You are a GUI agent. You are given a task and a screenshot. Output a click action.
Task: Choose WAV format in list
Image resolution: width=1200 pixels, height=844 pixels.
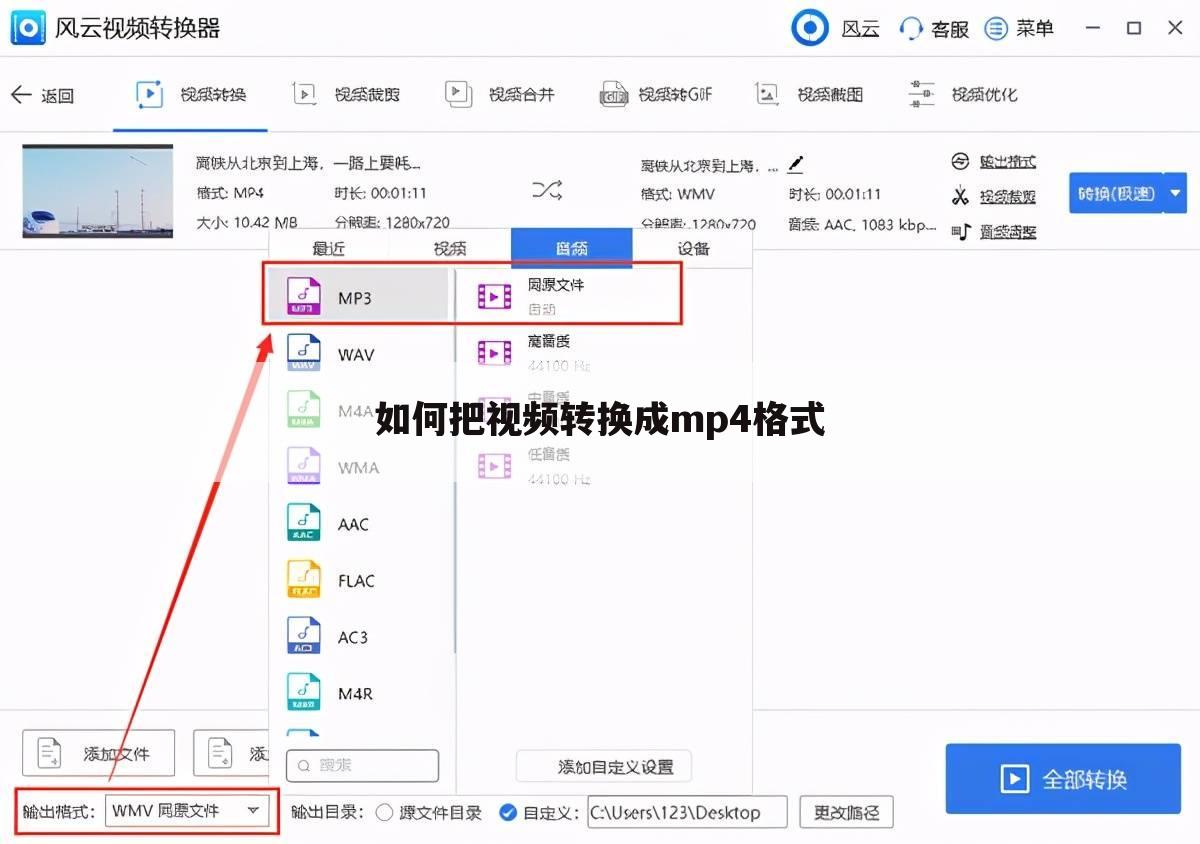(358, 354)
